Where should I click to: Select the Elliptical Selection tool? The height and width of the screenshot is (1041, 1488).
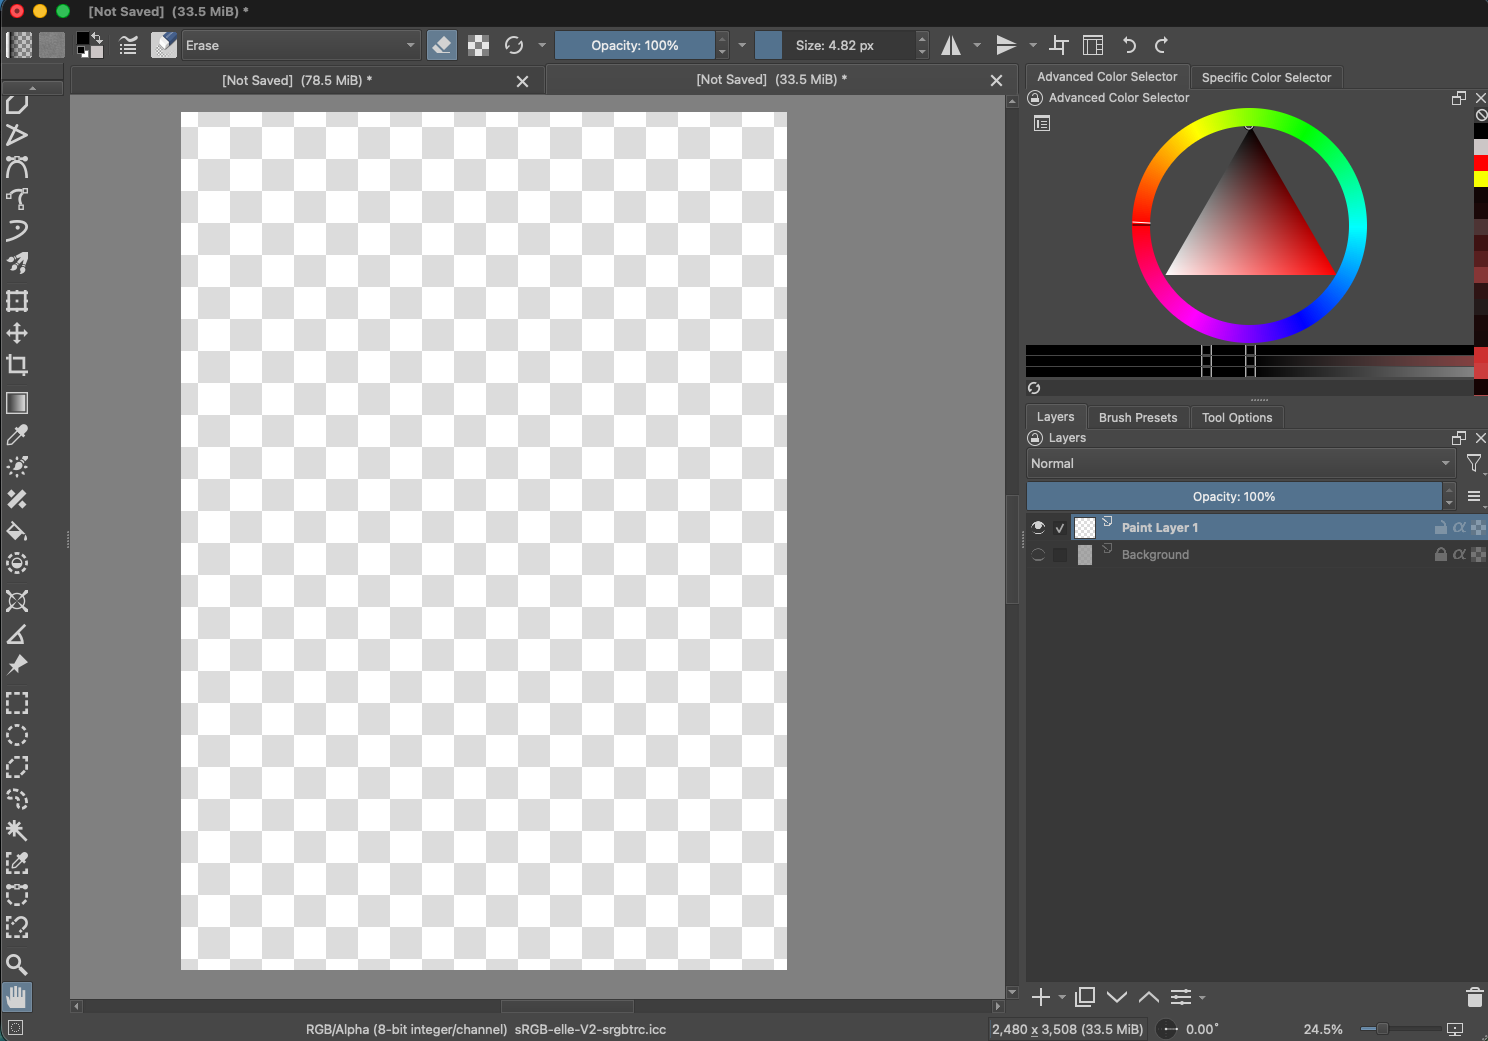[17, 735]
